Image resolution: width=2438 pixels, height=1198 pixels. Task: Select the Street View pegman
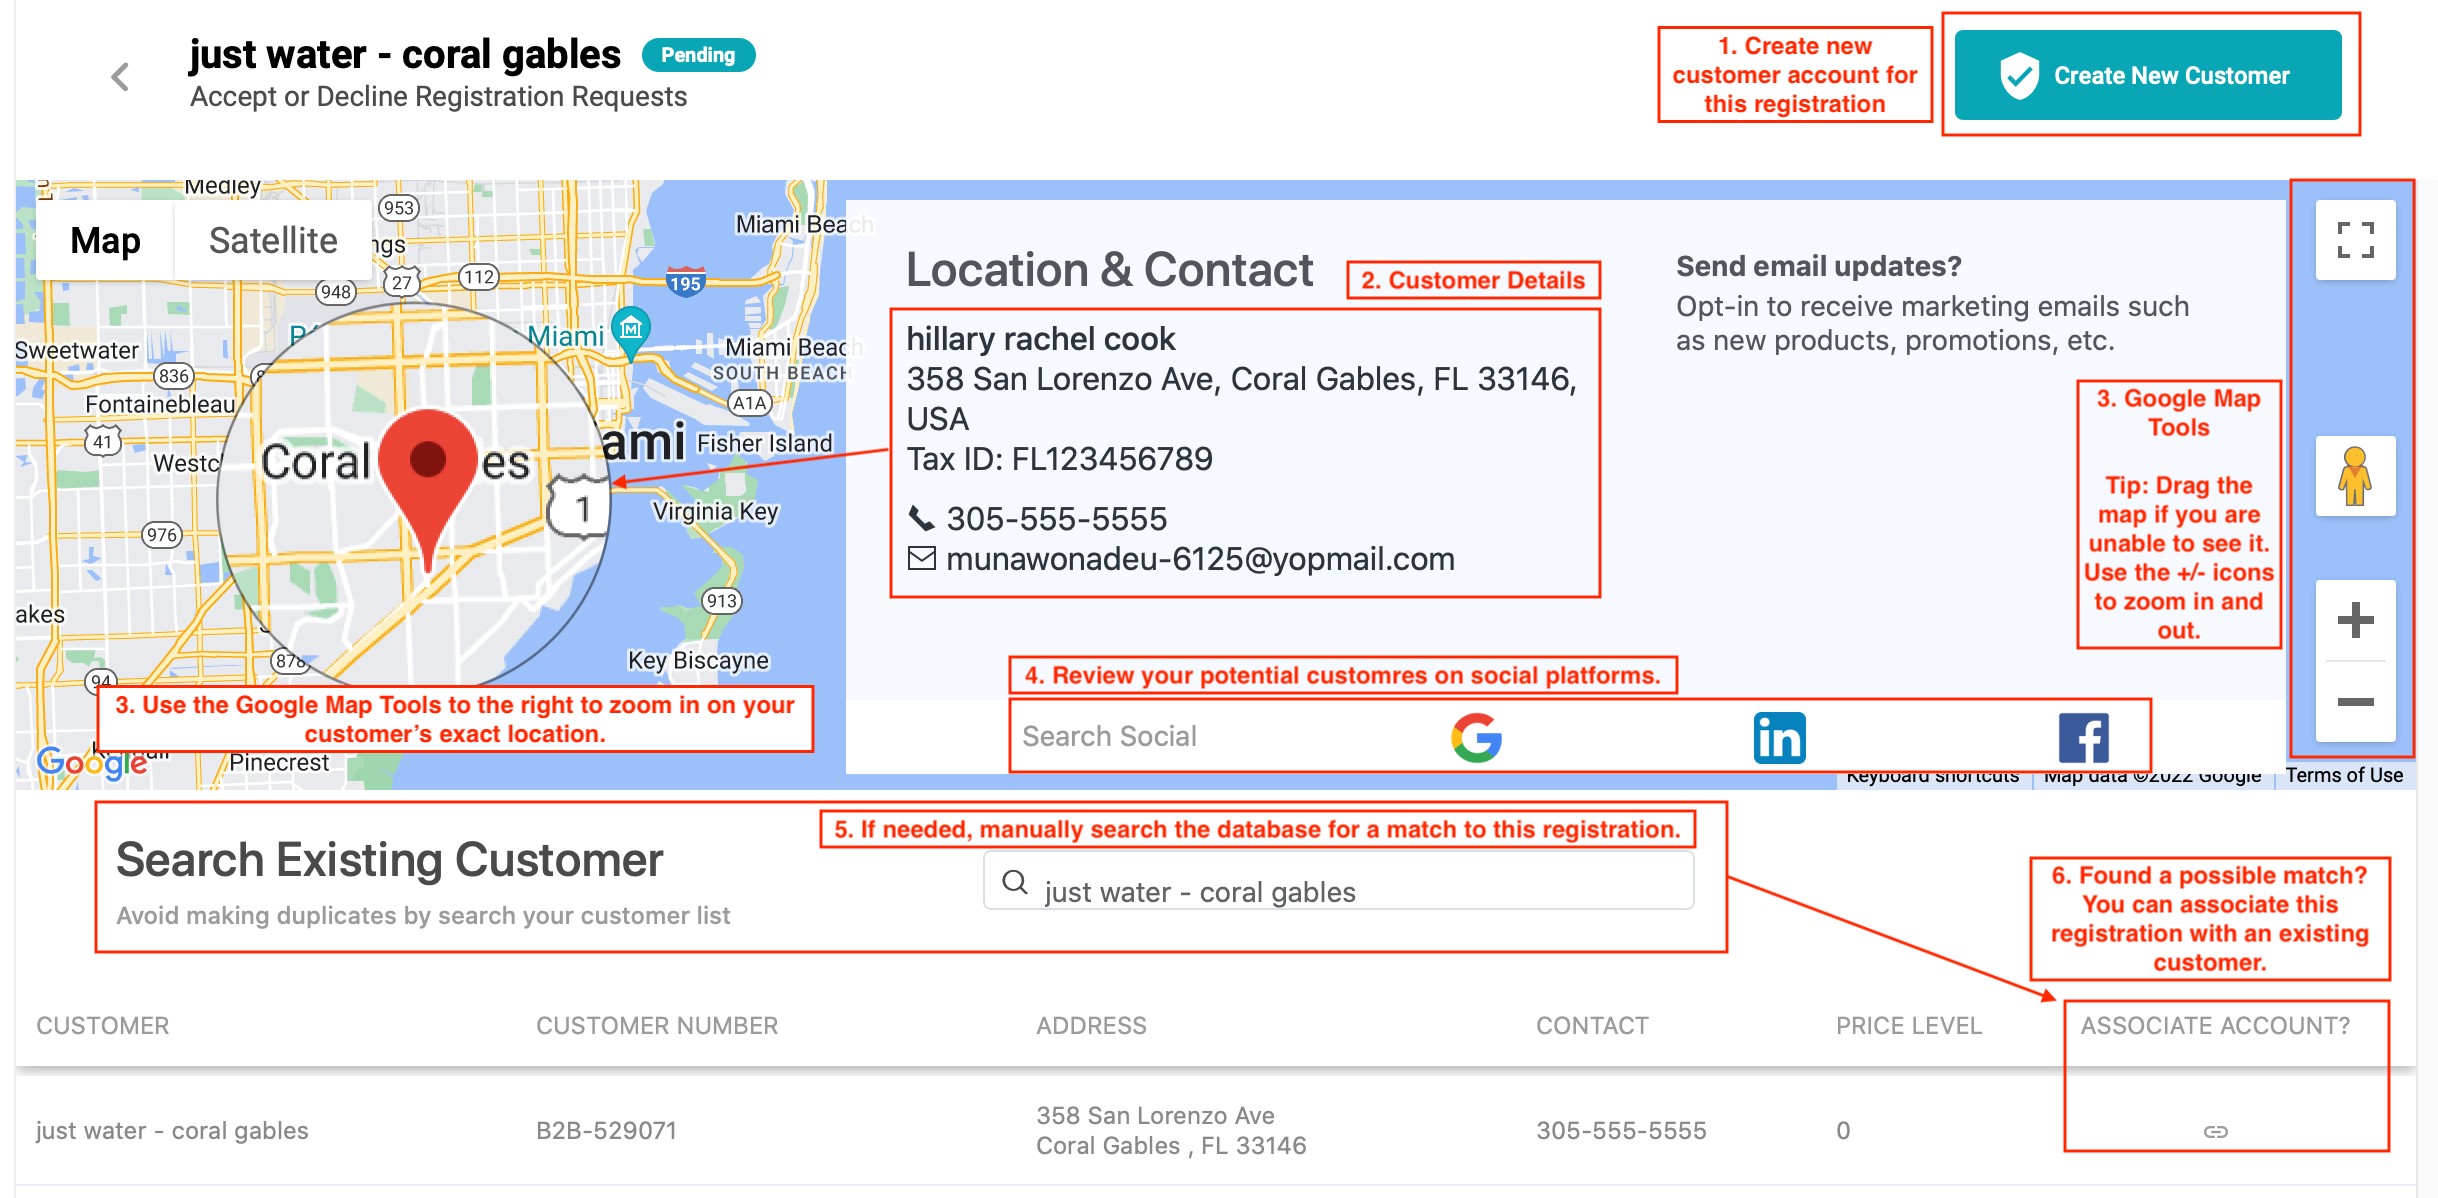2355,476
